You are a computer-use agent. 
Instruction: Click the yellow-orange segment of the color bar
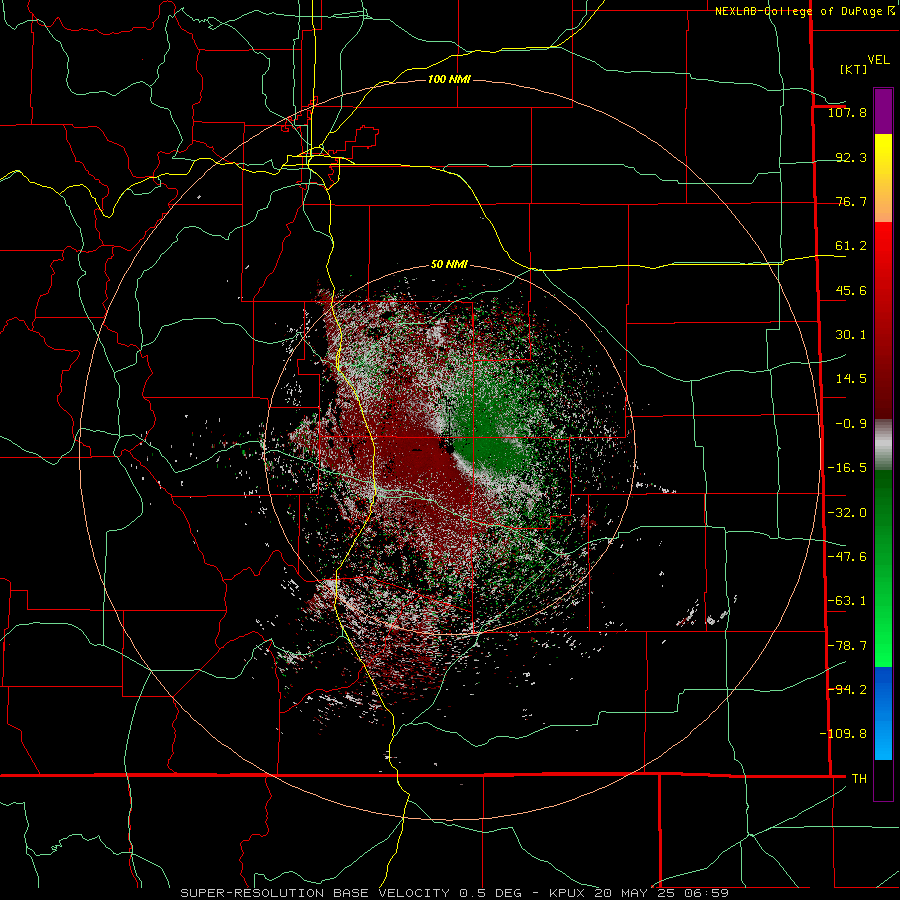tap(883, 178)
